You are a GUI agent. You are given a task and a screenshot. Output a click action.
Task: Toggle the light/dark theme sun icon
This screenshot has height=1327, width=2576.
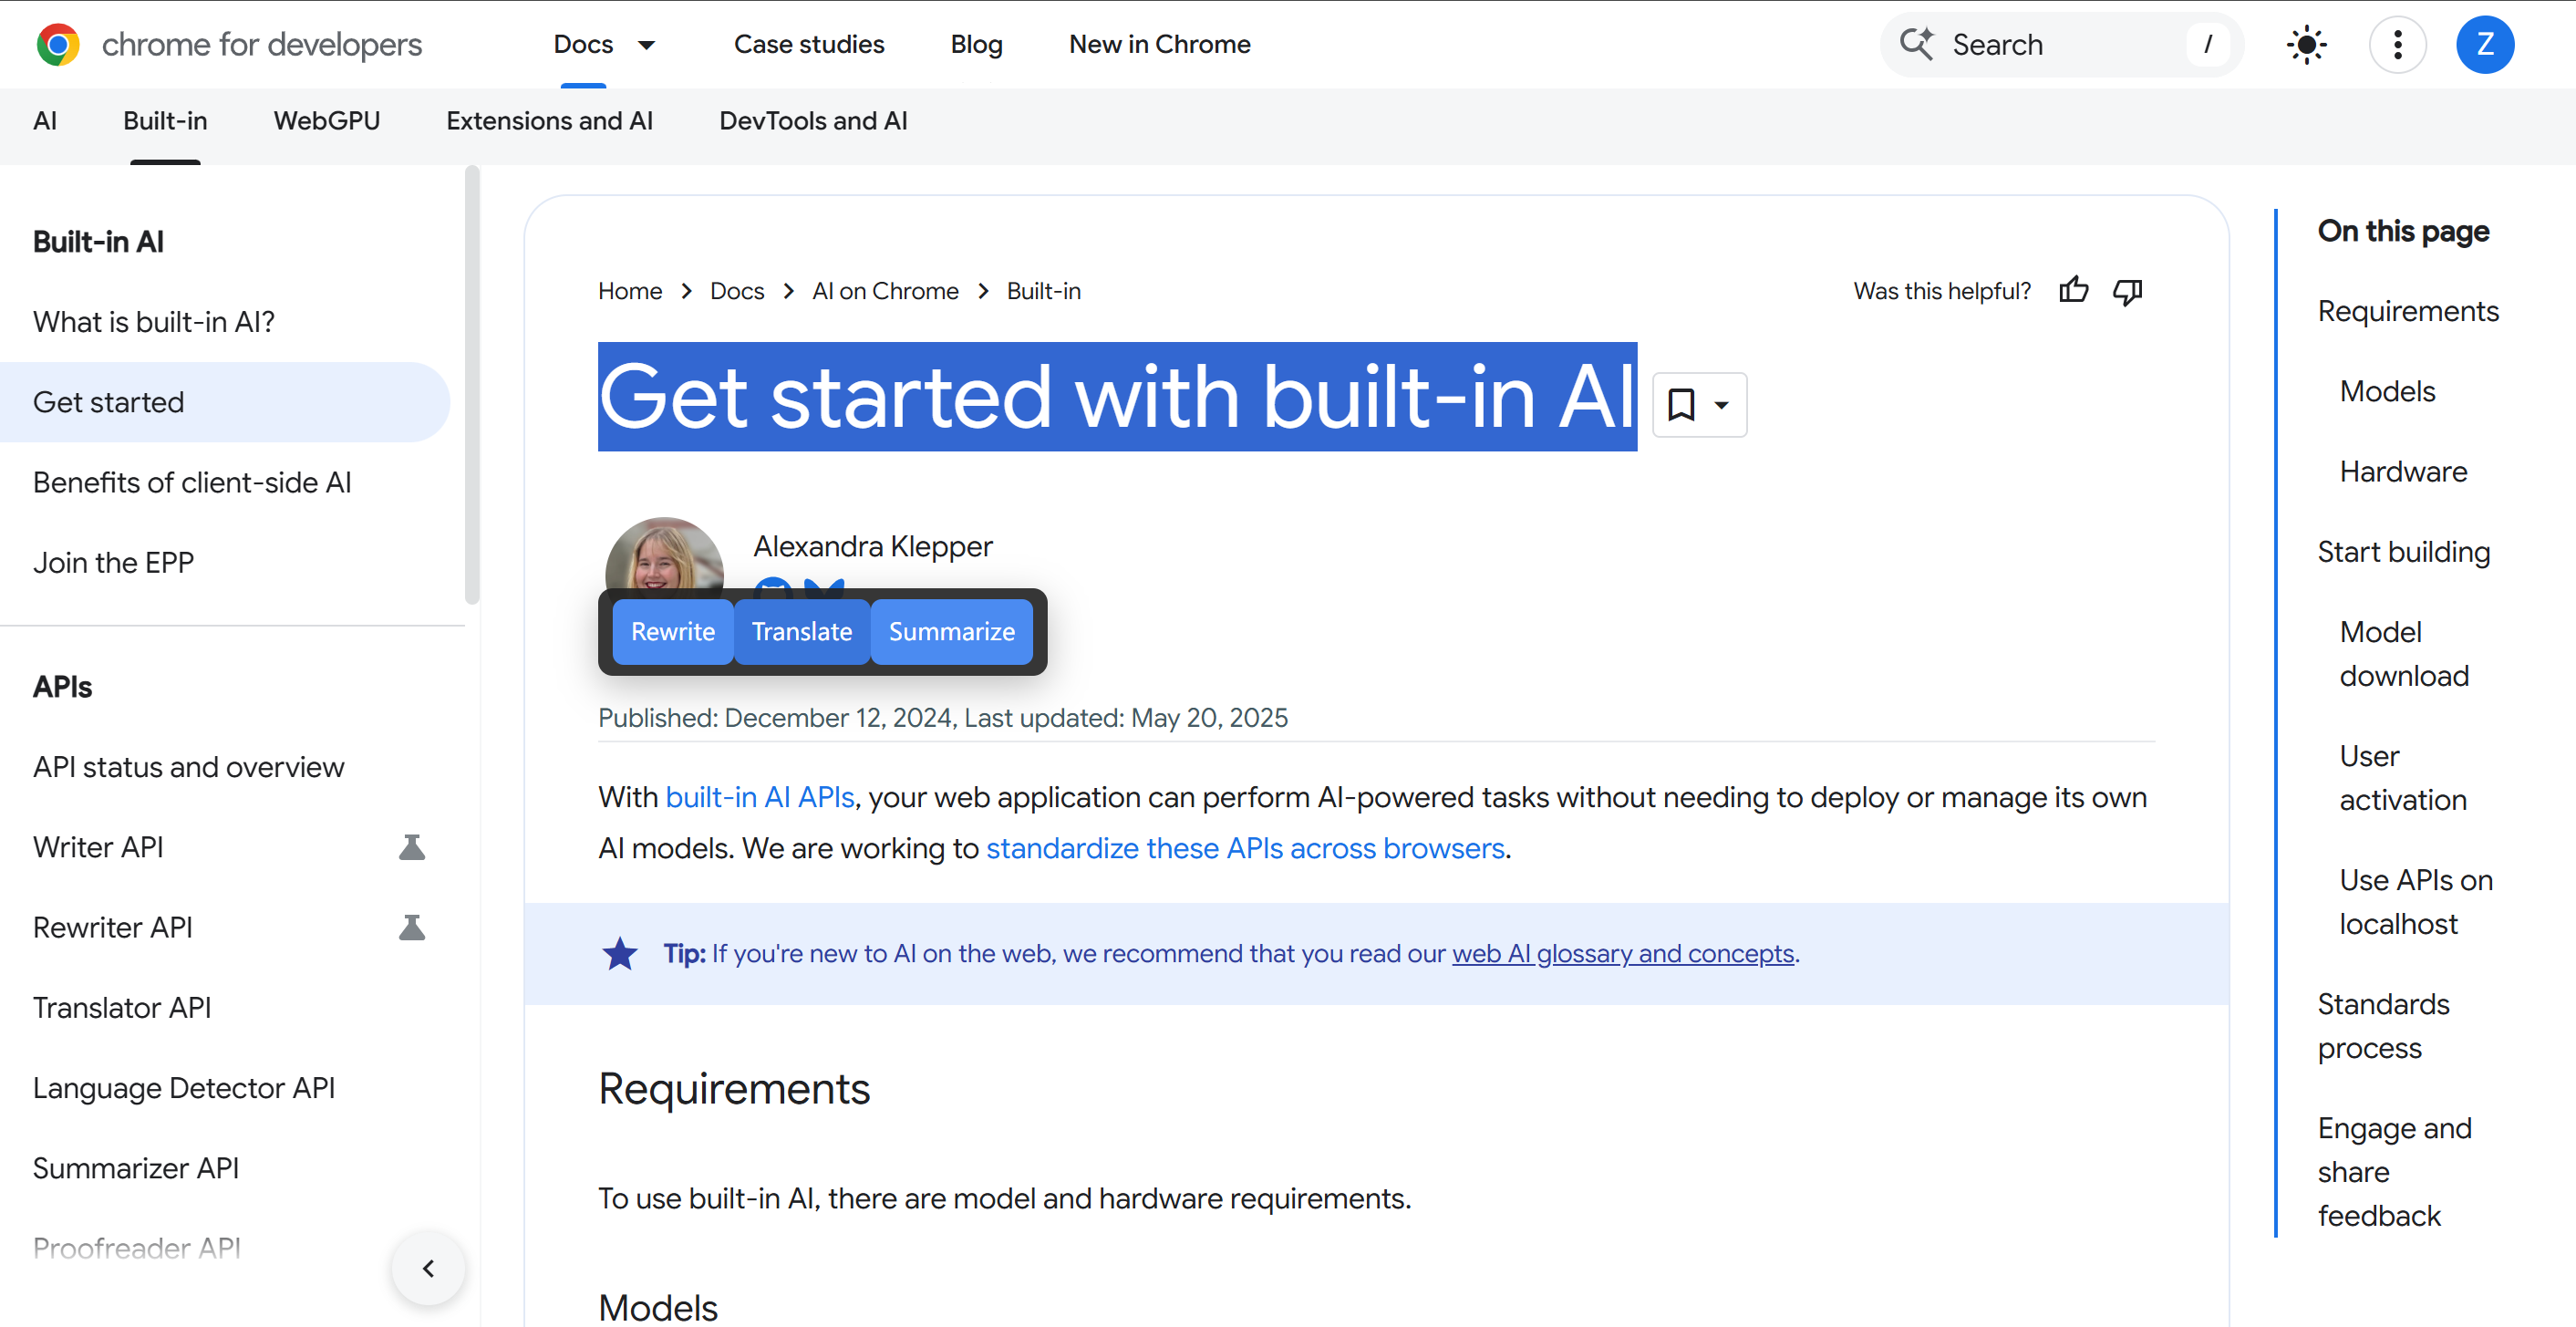(x=2305, y=44)
